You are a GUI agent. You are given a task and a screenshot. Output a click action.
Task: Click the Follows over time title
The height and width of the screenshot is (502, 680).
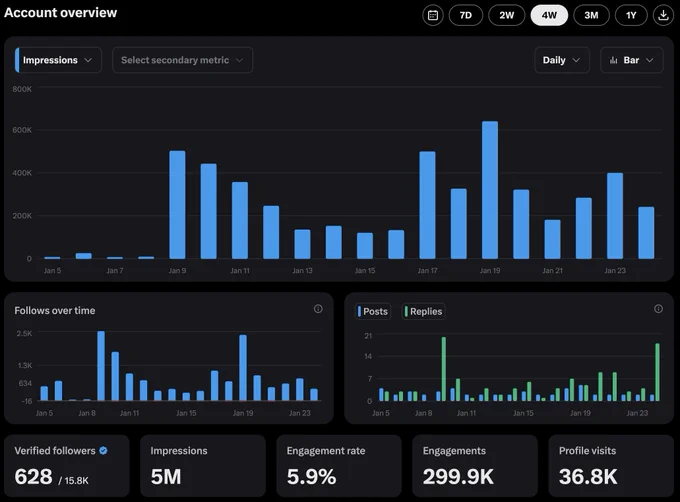click(55, 310)
